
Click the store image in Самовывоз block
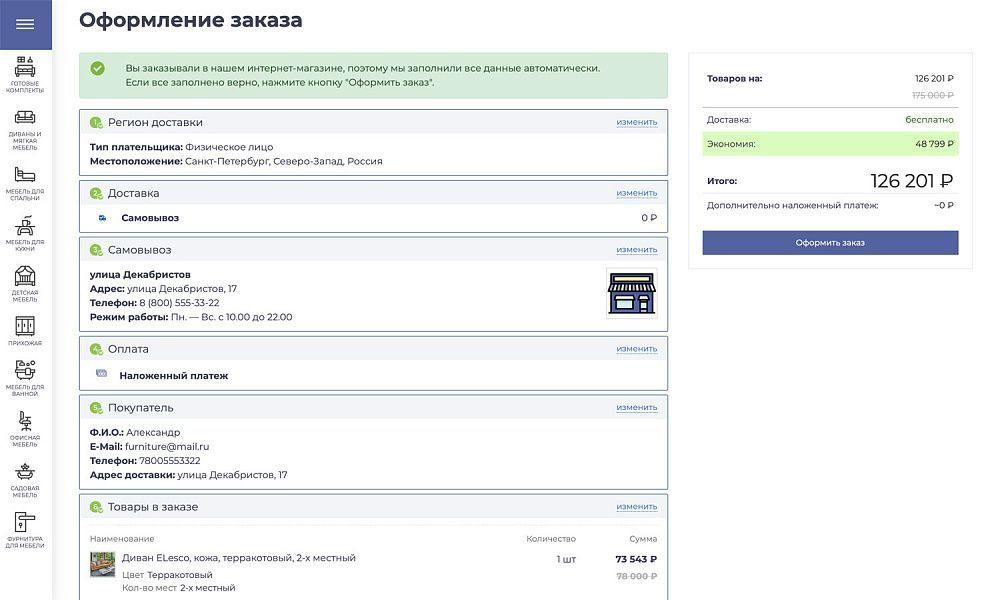(631, 293)
